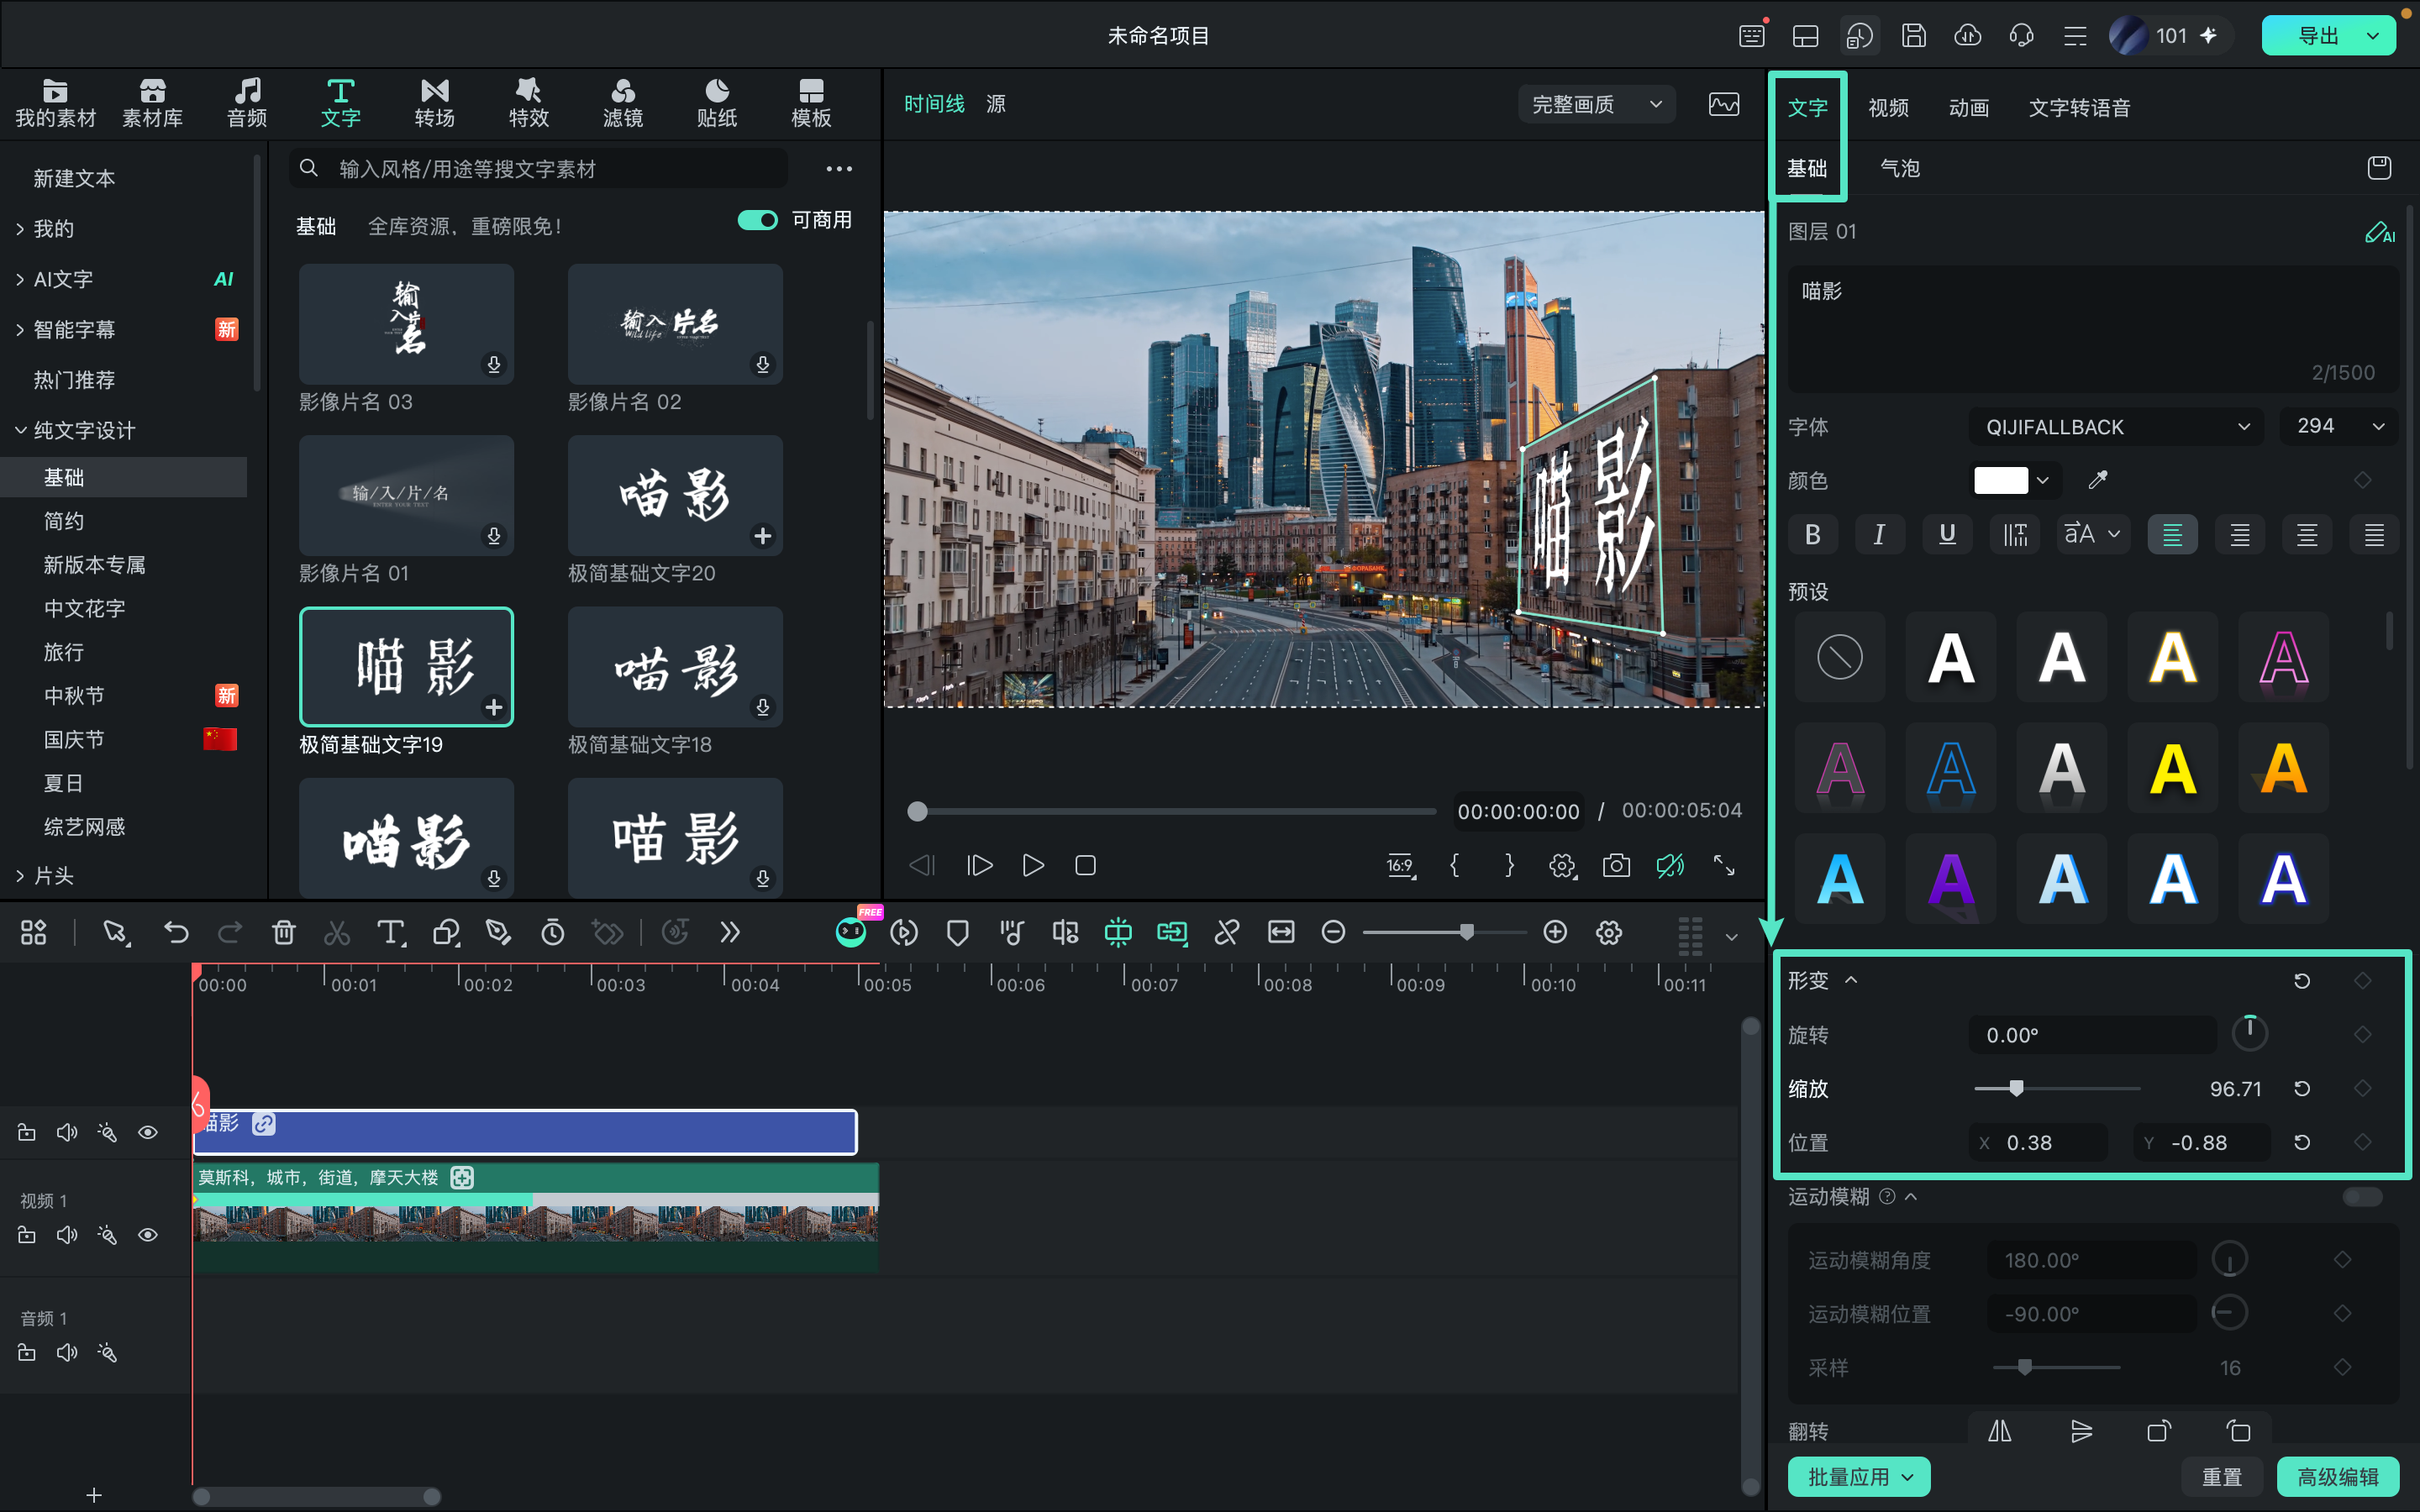Open the 完整画质 quality dropdown
2420x1512 pixels.
(1596, 104)
